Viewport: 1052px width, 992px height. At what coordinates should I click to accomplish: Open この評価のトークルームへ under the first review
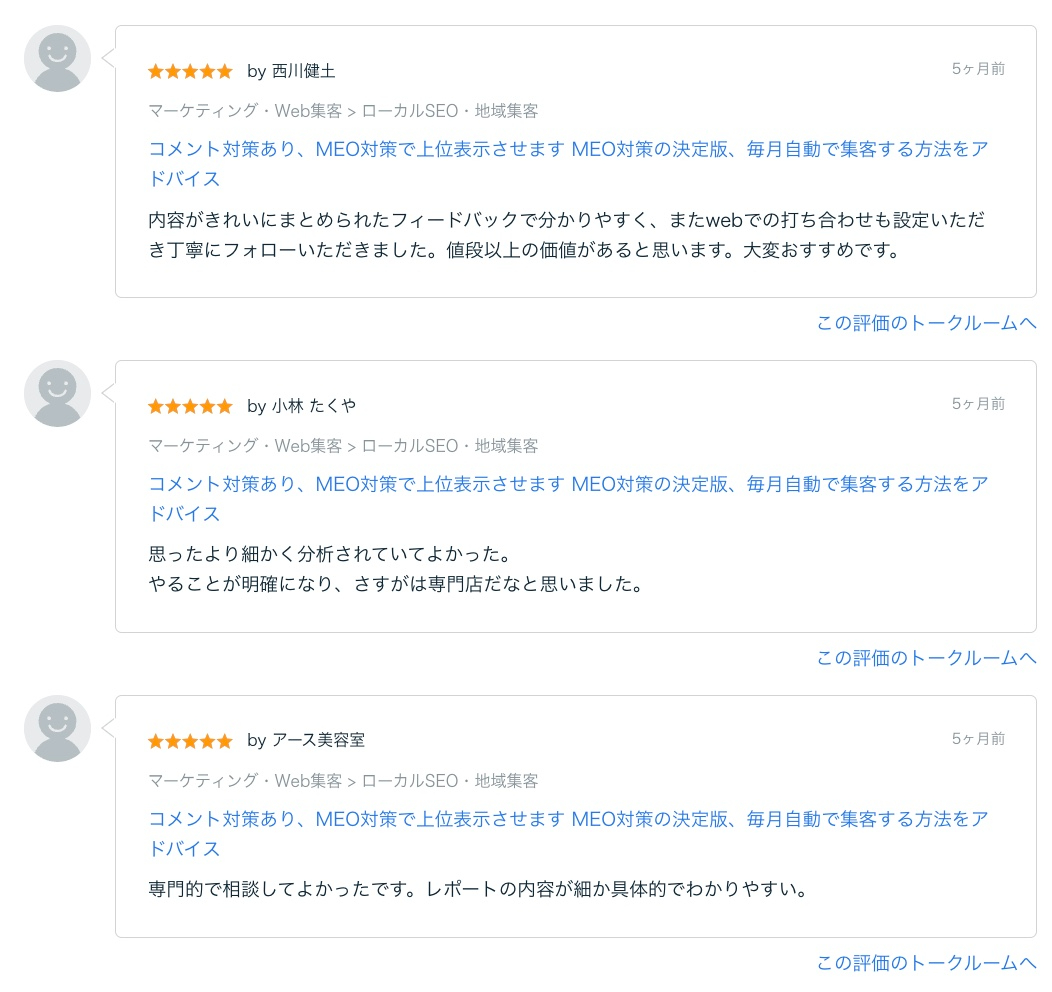point(925,323)
